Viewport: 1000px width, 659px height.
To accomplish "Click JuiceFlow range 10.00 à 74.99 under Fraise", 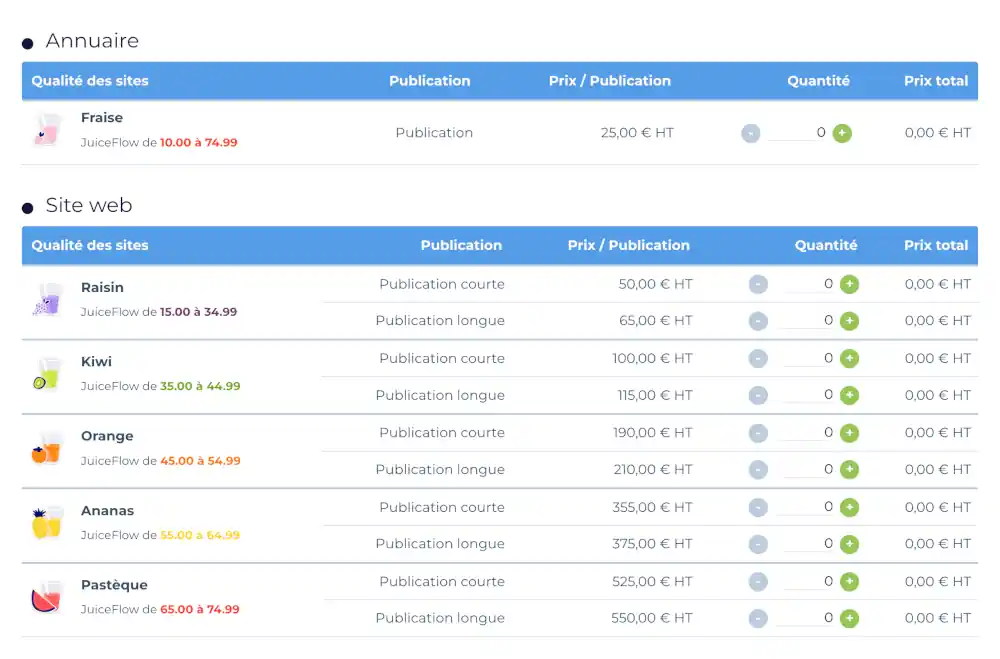I will pyautogui.click(x=198, y=142).
